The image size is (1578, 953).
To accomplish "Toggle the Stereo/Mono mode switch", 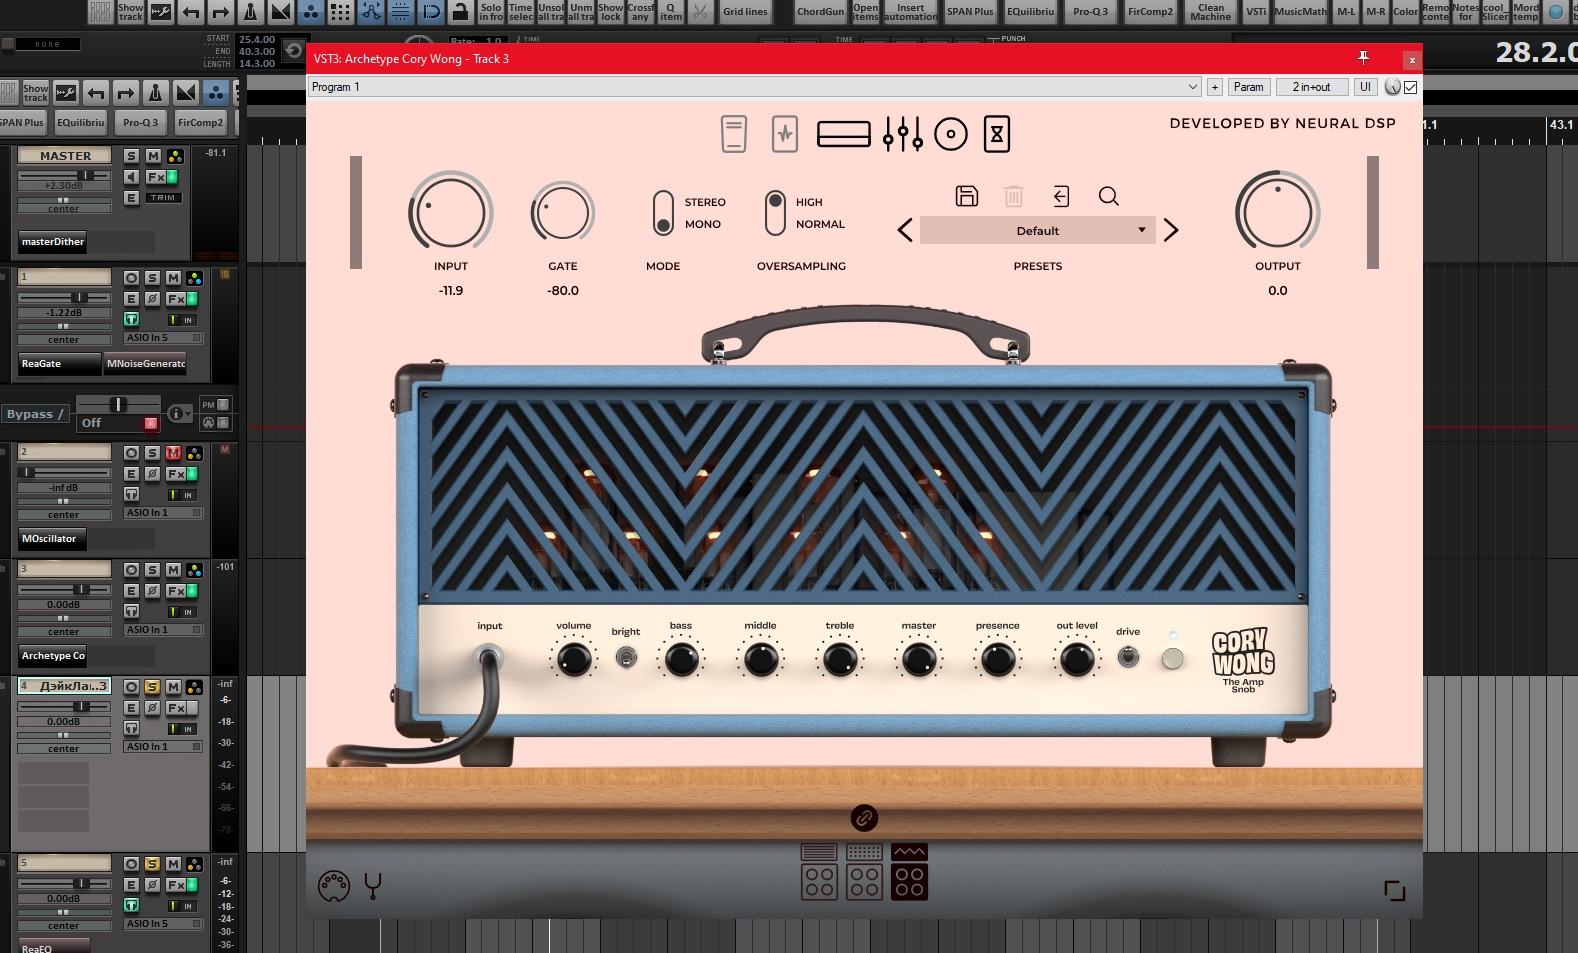I will (x=663, y=213).
